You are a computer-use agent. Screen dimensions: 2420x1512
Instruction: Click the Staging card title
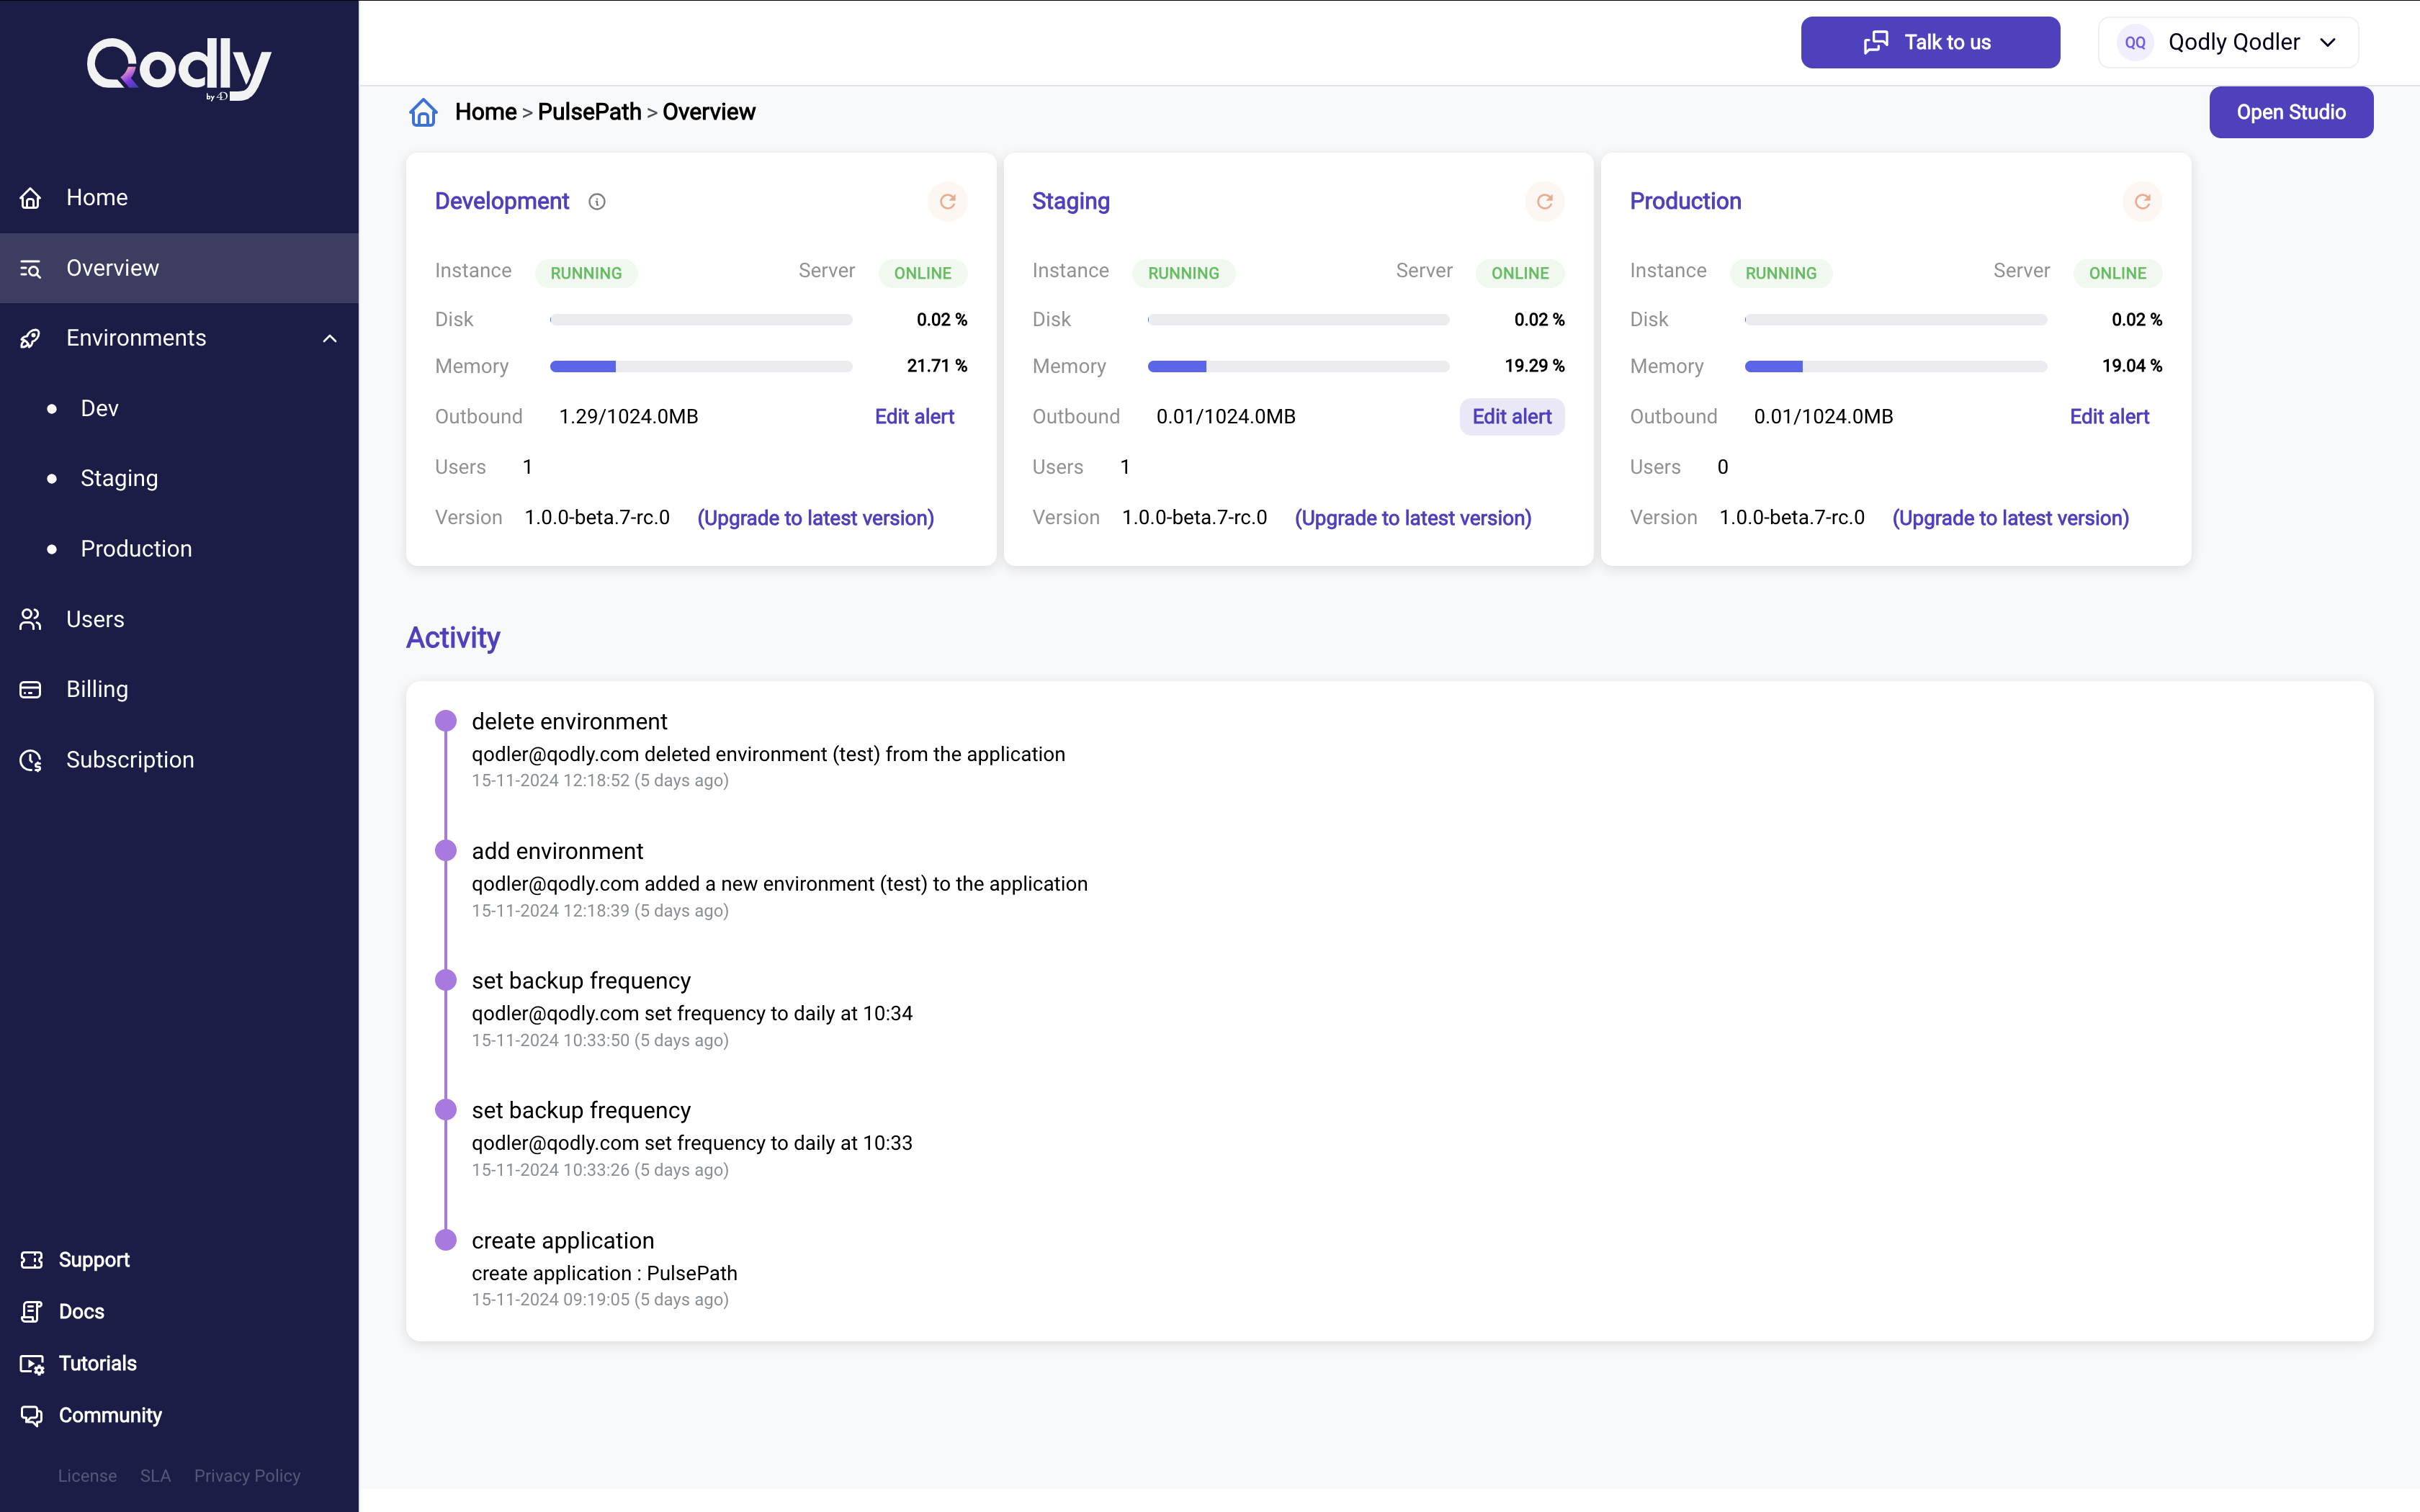coord(1070,202)
